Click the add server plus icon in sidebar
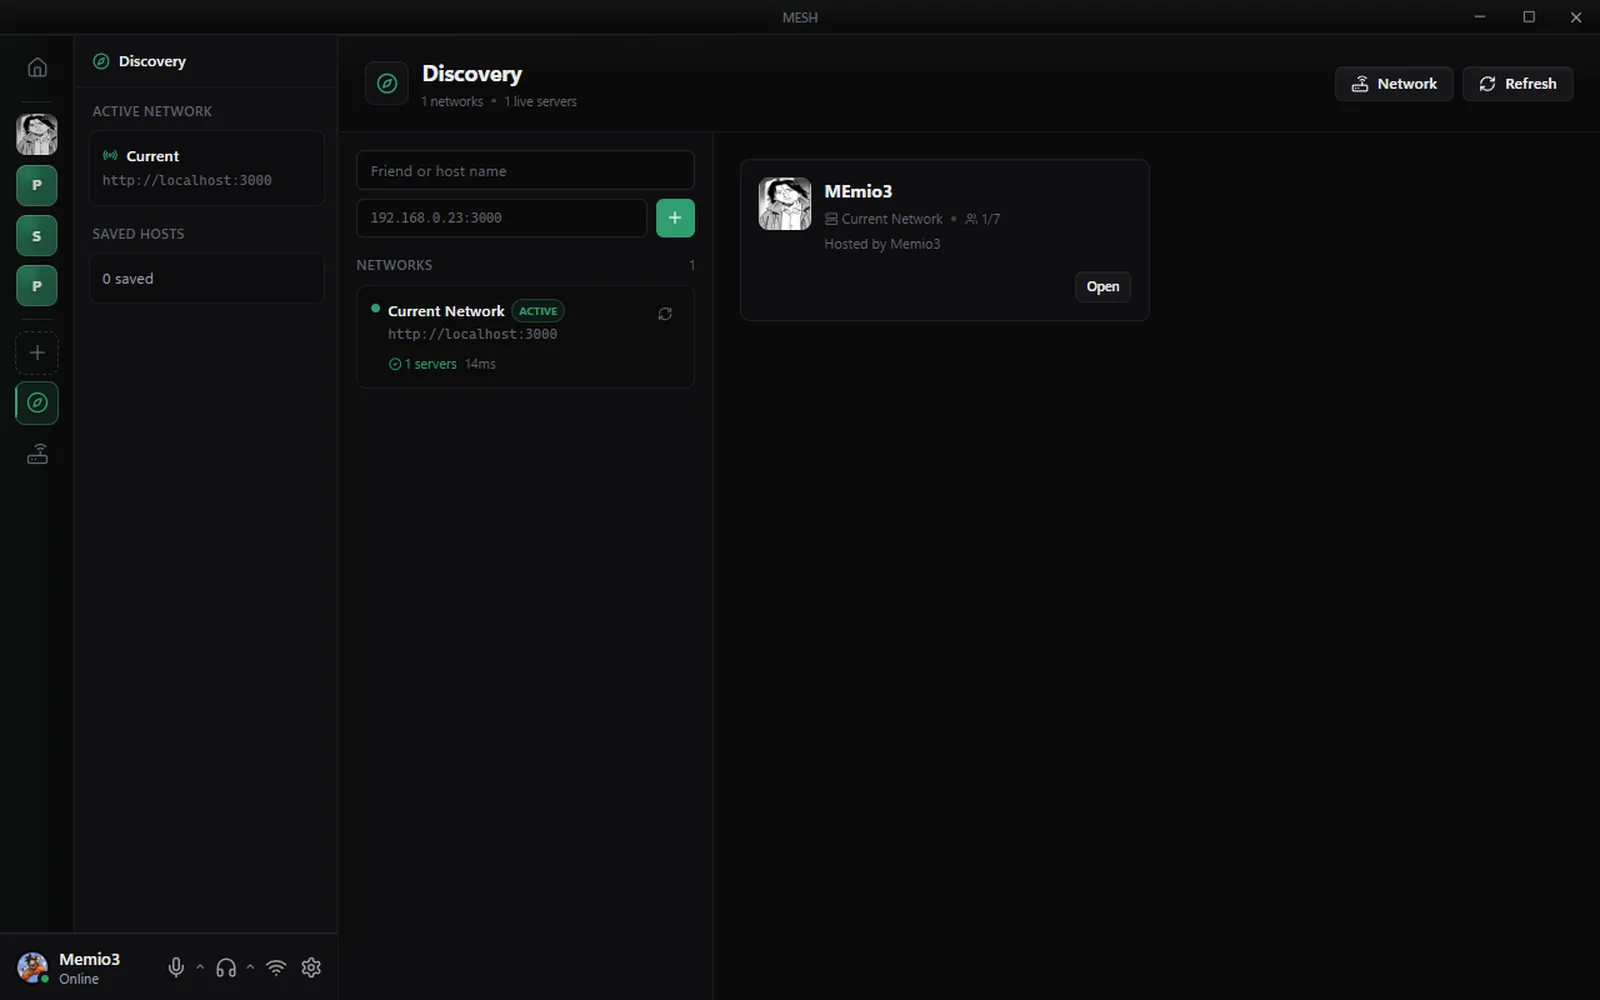The height and width of the screenshot is (1000, 1600). pos(37,353)
